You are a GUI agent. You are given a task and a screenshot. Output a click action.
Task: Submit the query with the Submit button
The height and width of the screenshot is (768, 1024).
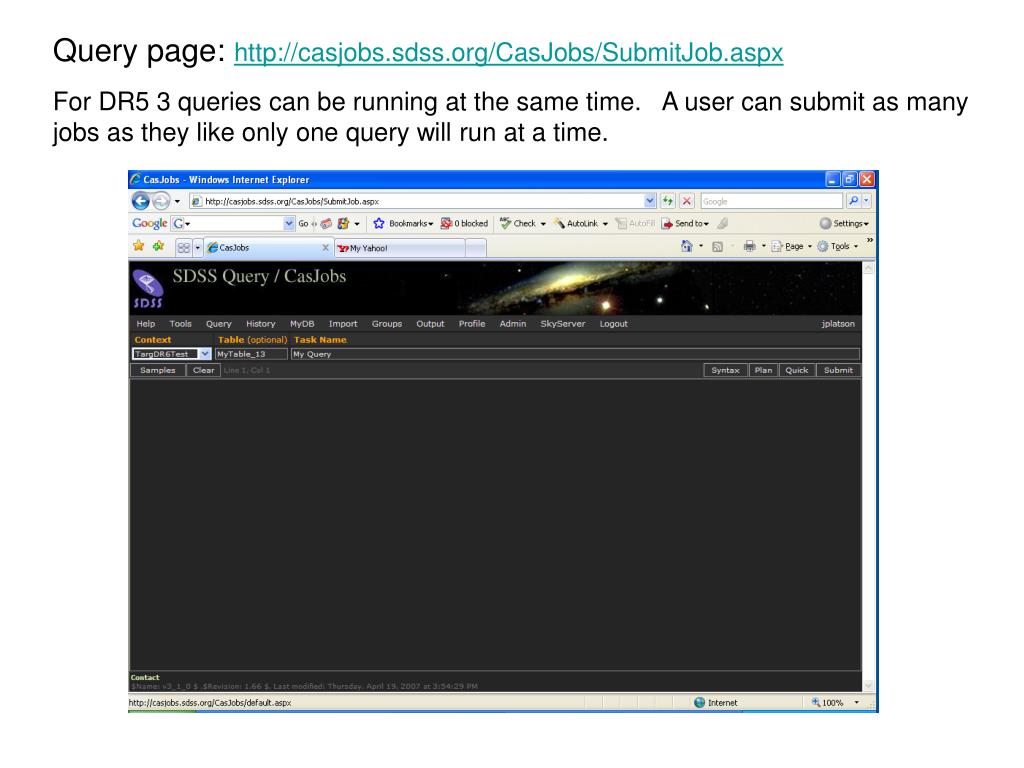[838, 370]
